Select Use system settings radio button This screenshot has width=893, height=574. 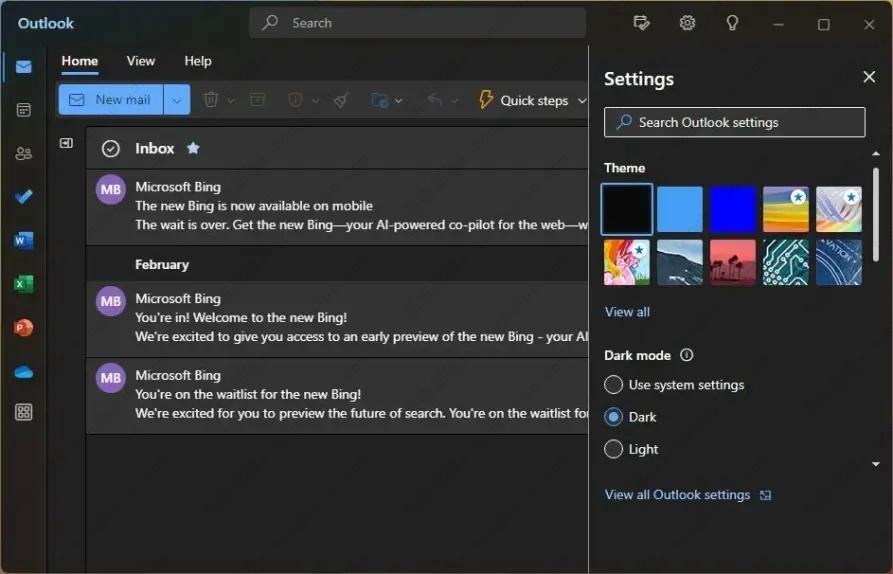[613, 384]
